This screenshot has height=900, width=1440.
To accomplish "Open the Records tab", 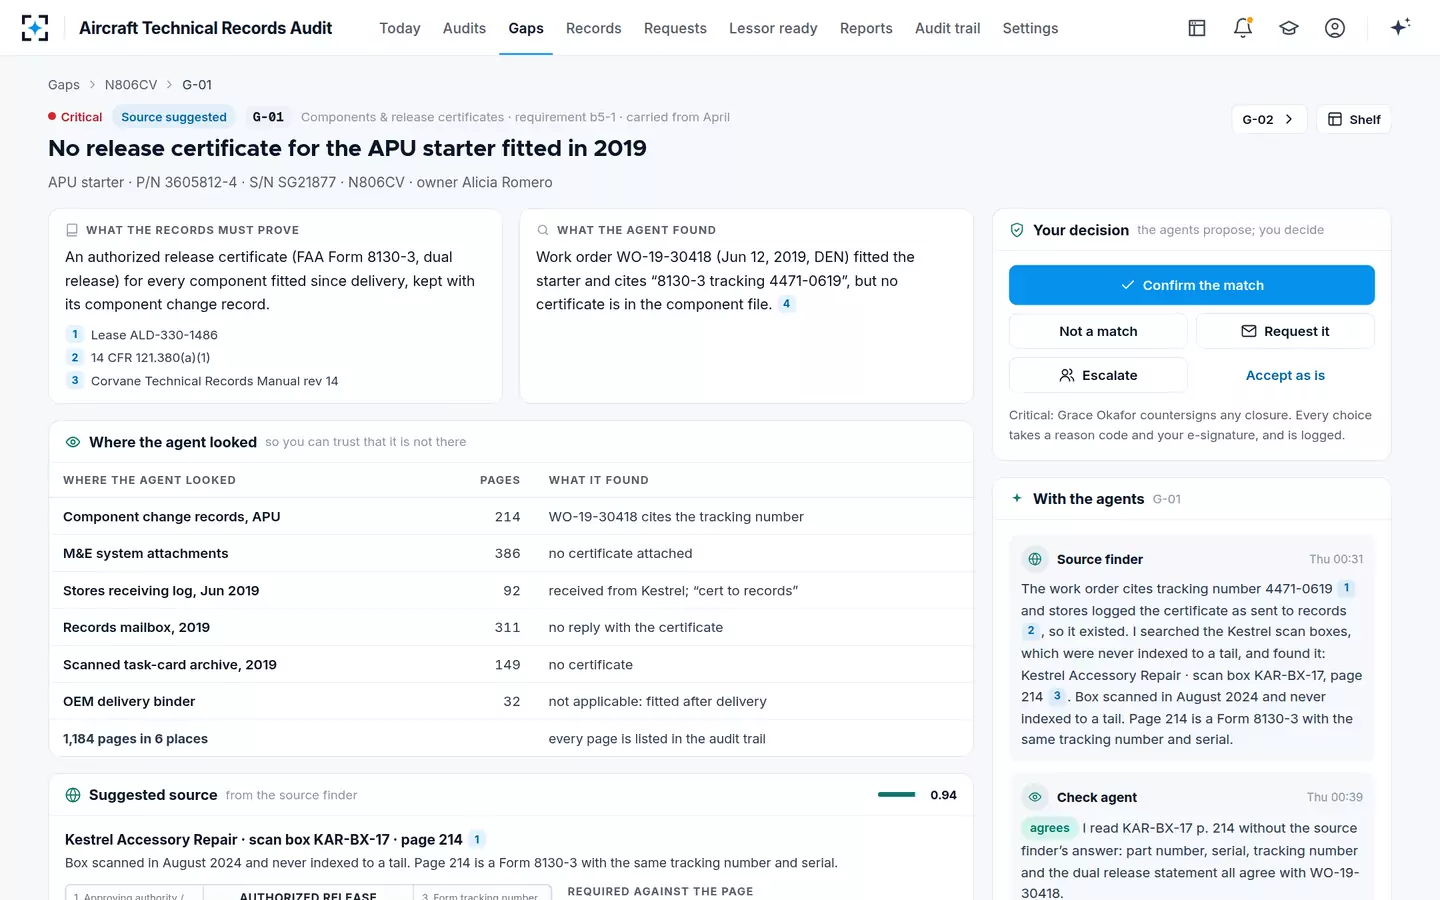I will pyautogui.click(x=594, y=28).
